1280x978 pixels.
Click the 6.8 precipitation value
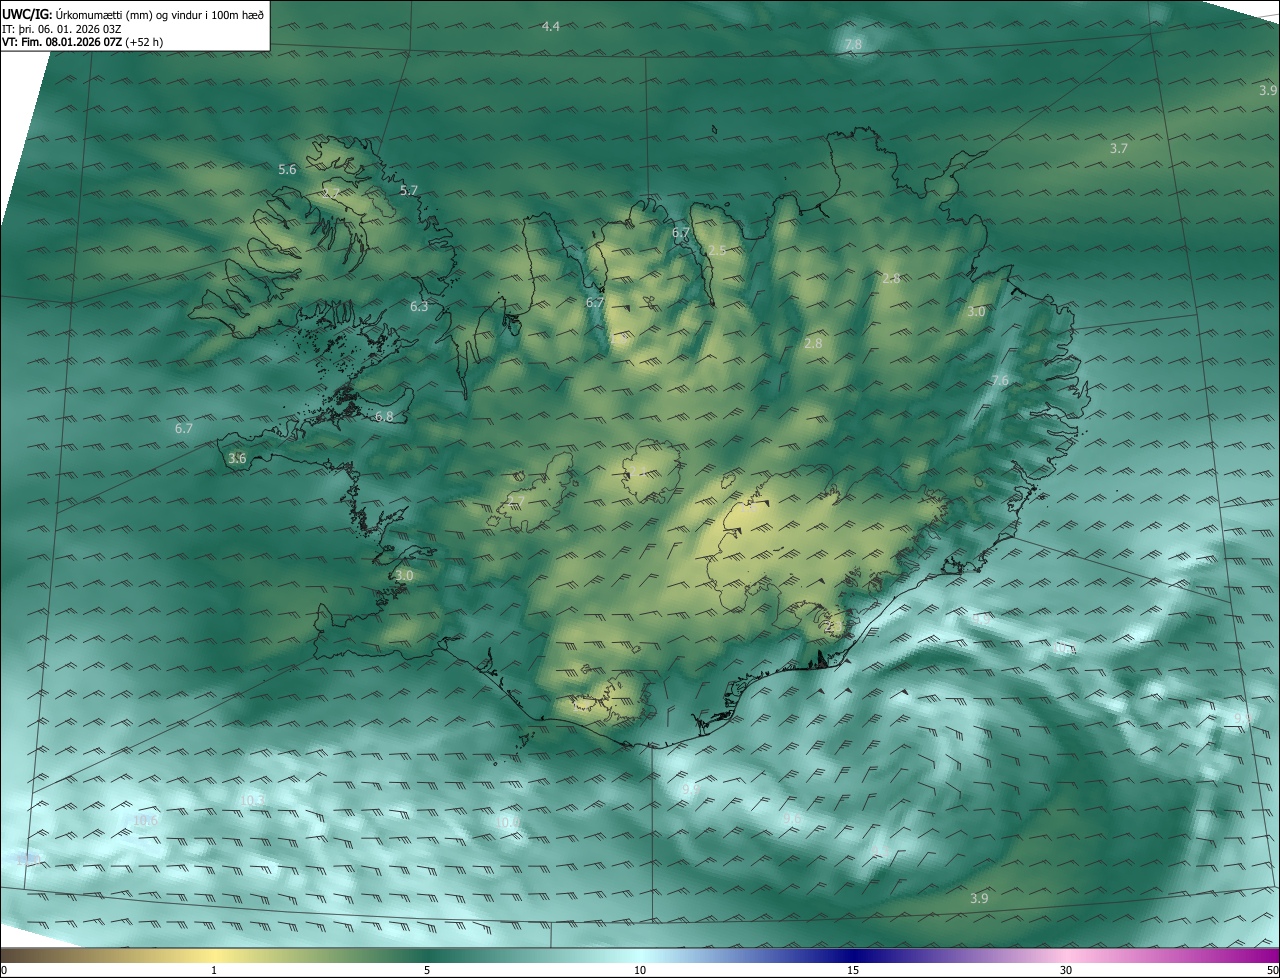click(x=384, y=417)
